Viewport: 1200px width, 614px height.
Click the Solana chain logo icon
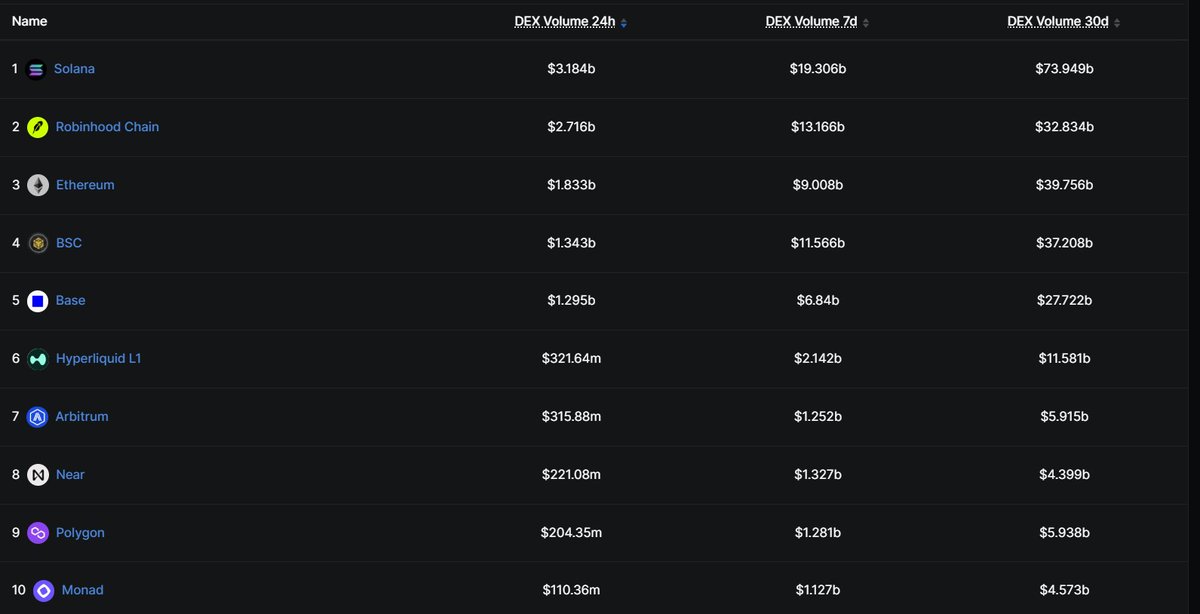[x=37, y=70]
